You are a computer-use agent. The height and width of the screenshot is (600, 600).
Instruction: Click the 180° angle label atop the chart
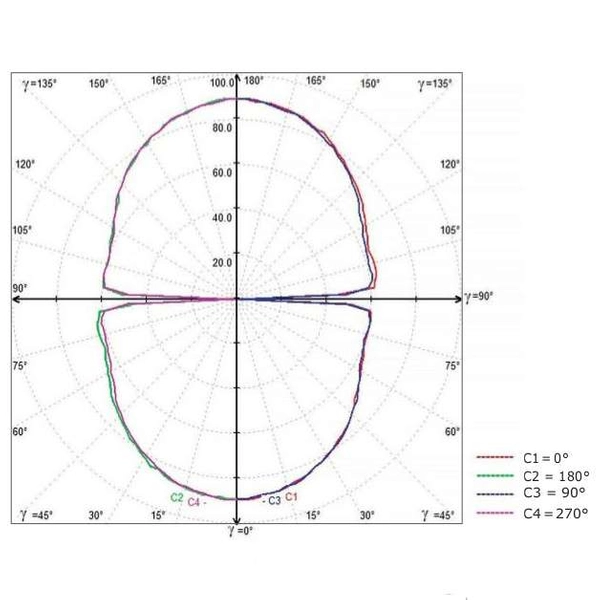click(253, 82)
